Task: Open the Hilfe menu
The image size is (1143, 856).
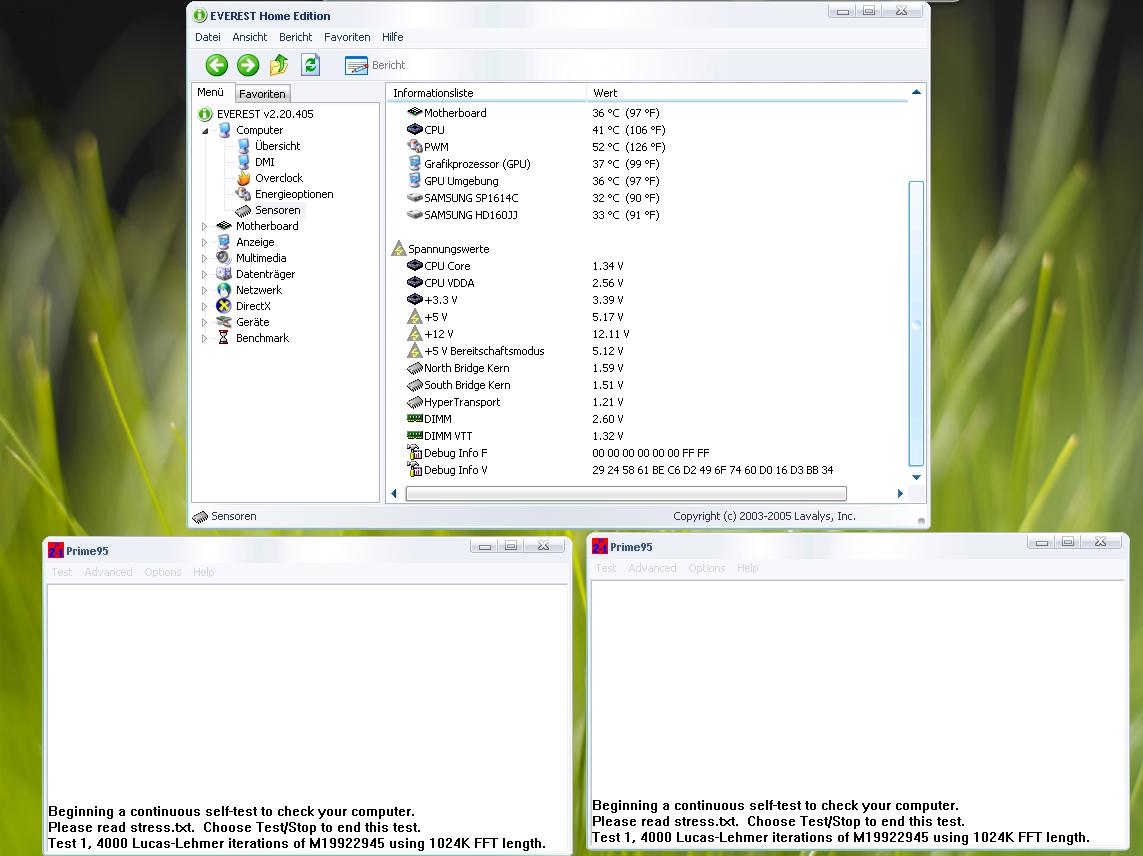Action: (x=392, y=37)
